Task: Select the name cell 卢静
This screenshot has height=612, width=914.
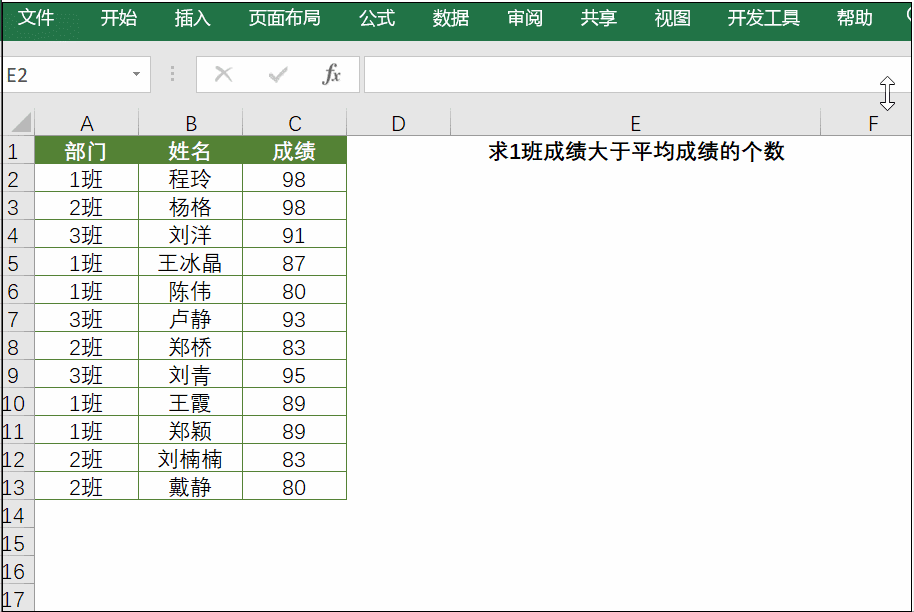Action: pyautogui.click(x=190, y=319)
